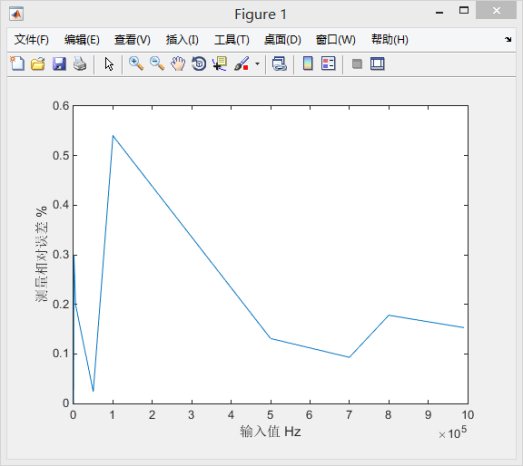Viewport: 523px width, 466px height.
Task: Click the New Figure icon
Action: (x=17, y=63)
